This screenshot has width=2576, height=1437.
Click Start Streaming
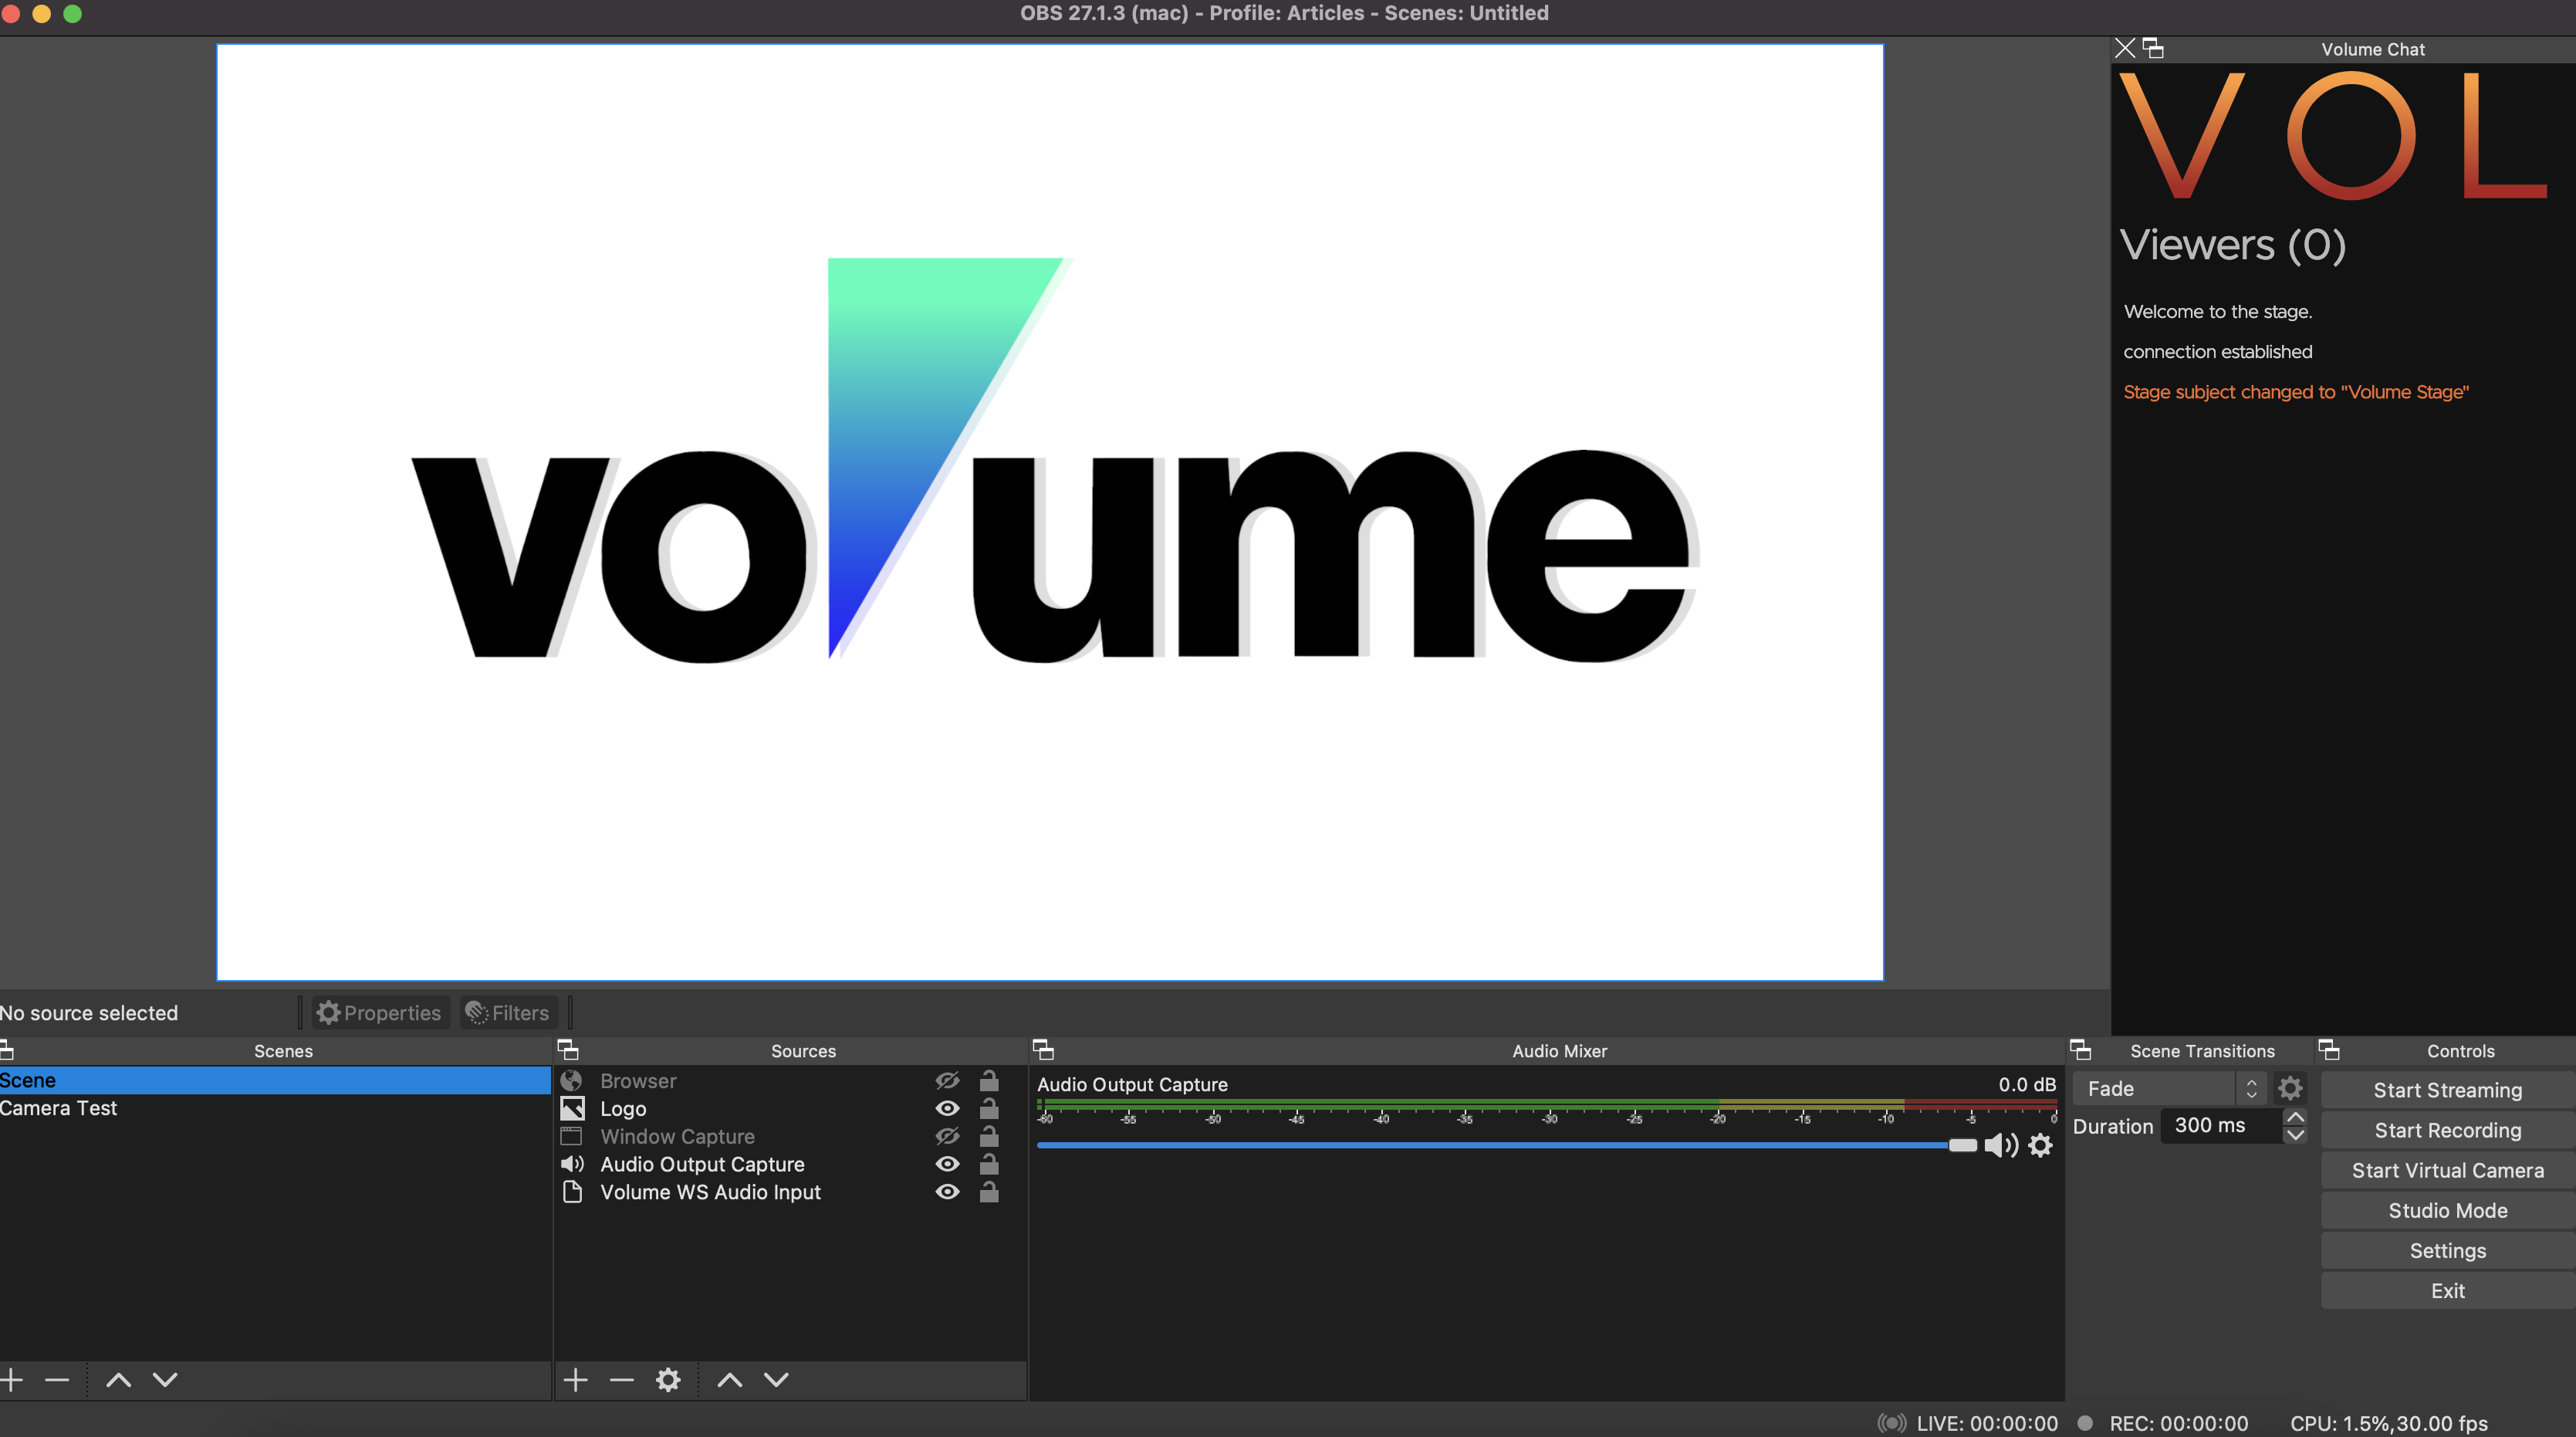click(2447, 1090)
